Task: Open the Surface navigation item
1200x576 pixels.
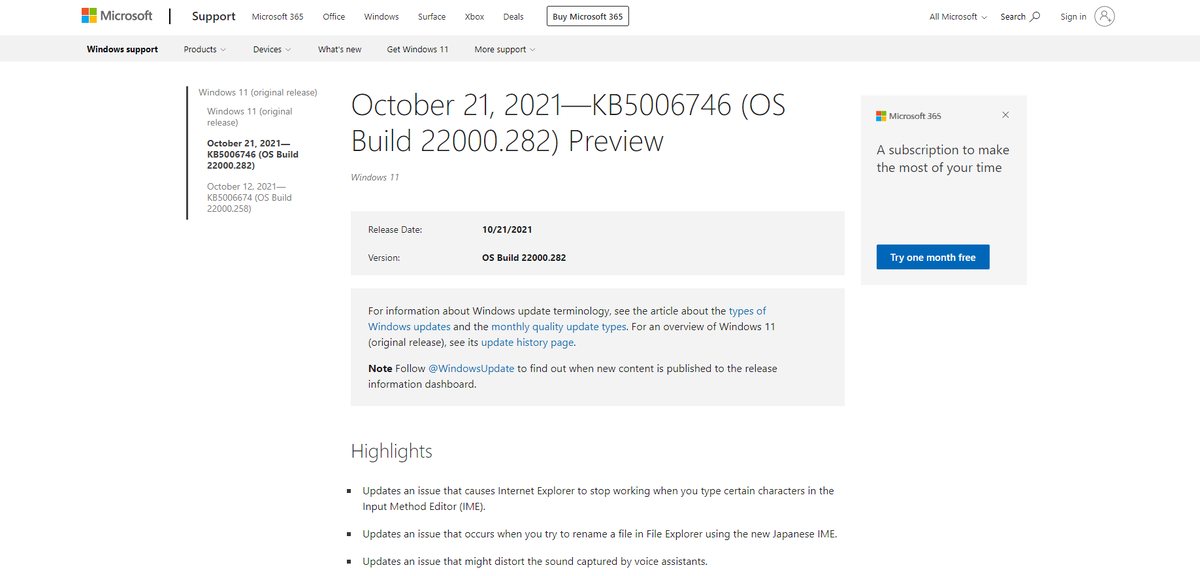Action: 432,17
